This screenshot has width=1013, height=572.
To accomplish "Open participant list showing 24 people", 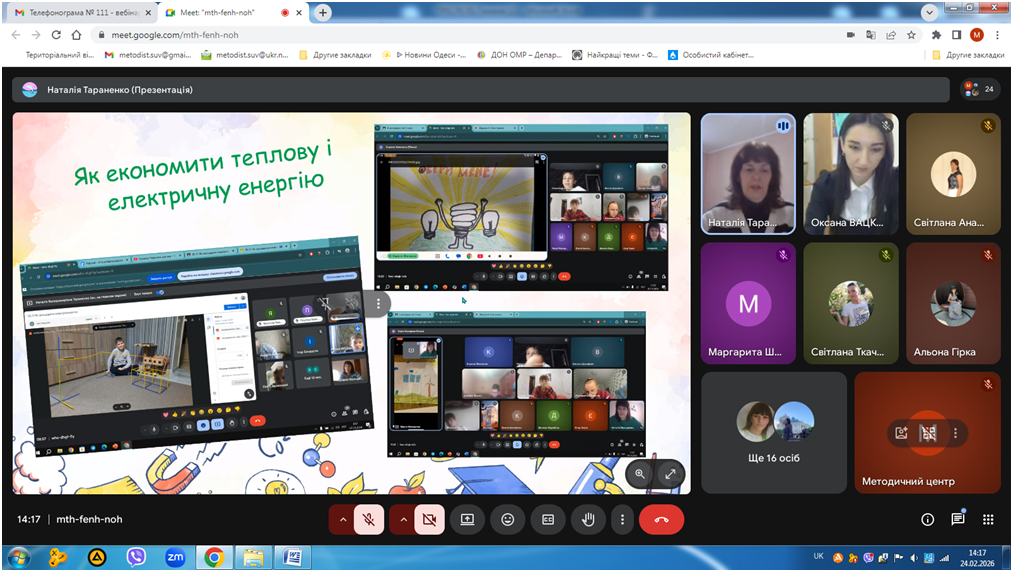I will tap(979, 89).
